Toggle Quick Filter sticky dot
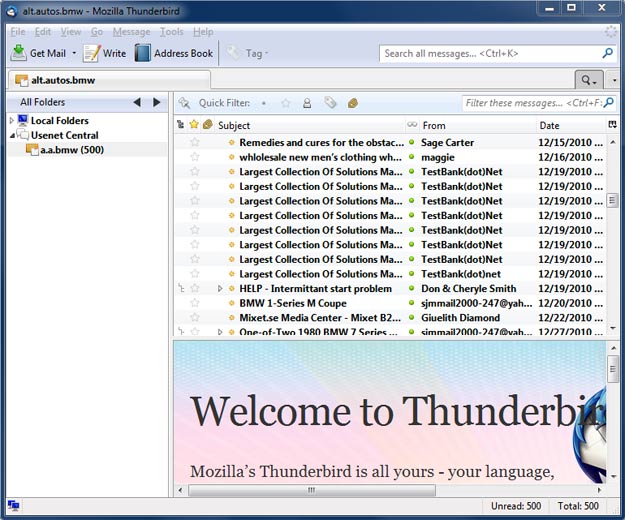This screenshot has width=625, height=520. click(x=263, y=103)
